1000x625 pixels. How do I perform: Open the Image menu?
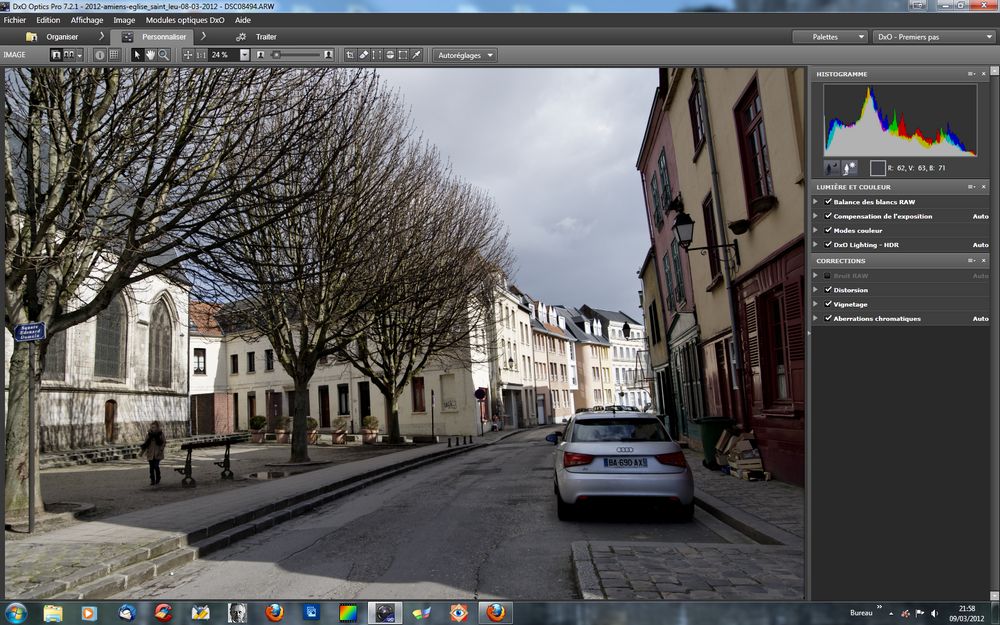124,20
